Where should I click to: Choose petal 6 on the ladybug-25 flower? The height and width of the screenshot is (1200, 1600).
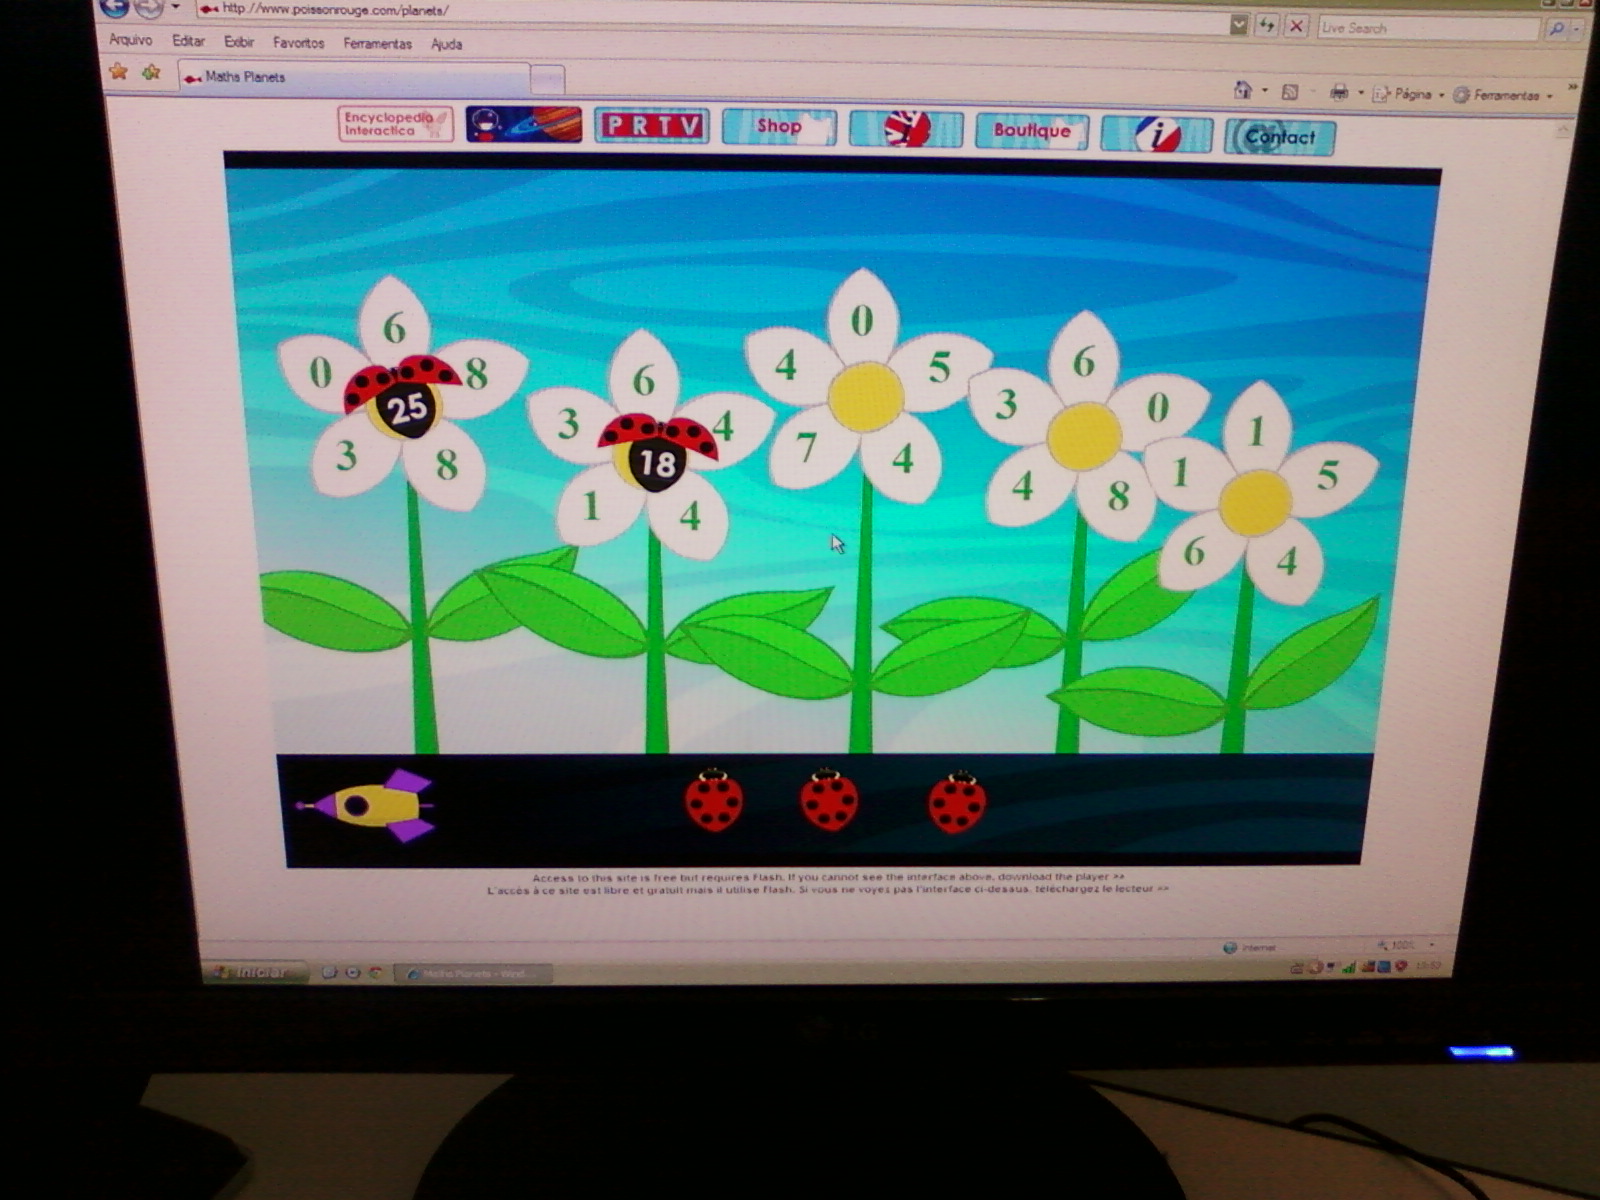tap(394, 323)
